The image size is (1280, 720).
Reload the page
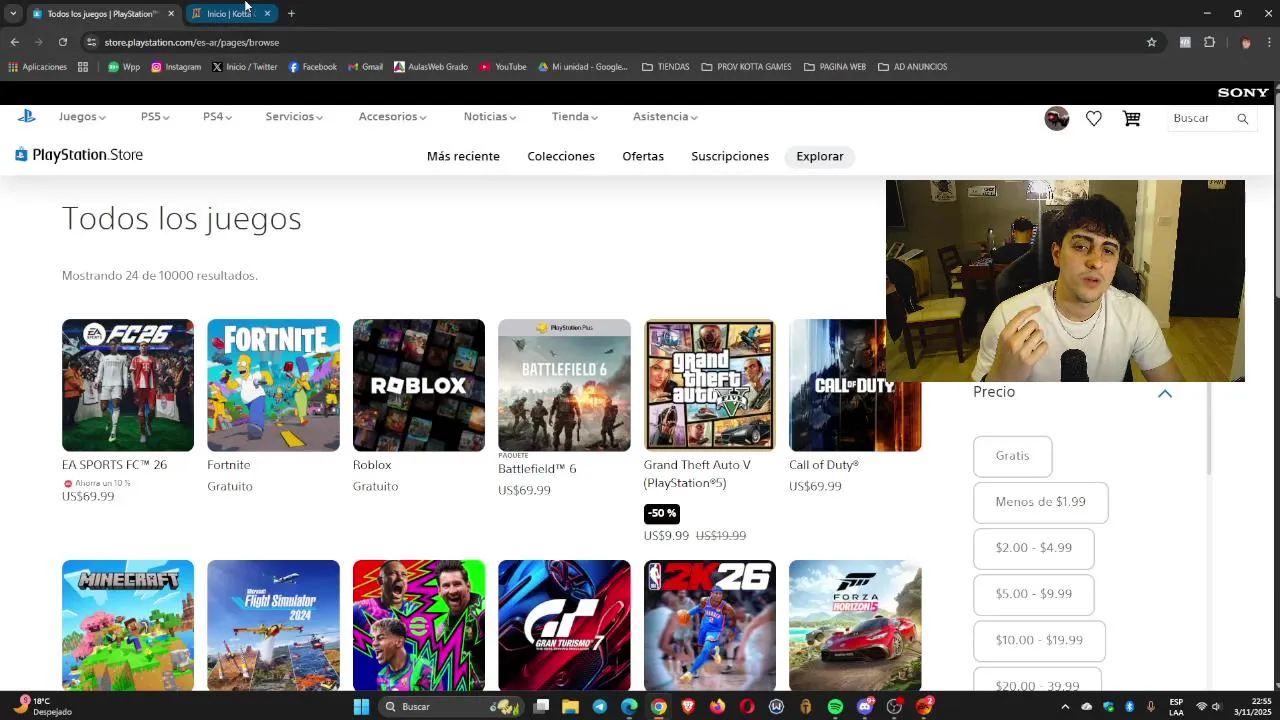(62, 42)
